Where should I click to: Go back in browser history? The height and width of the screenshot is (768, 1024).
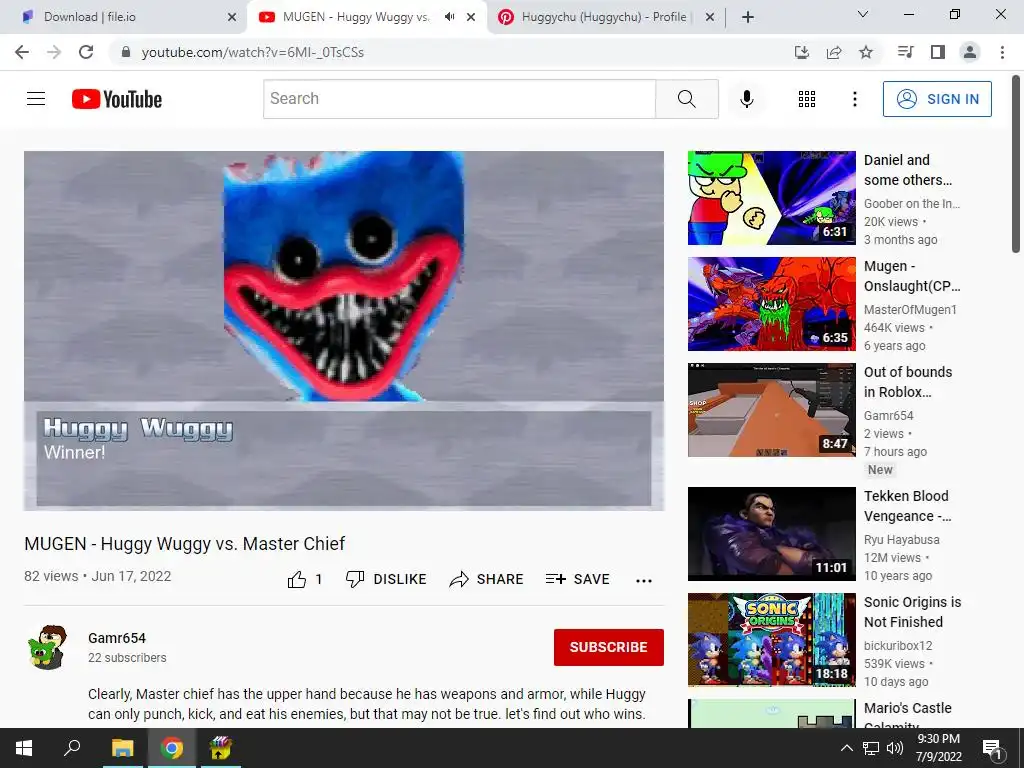[x=22, y=52]
